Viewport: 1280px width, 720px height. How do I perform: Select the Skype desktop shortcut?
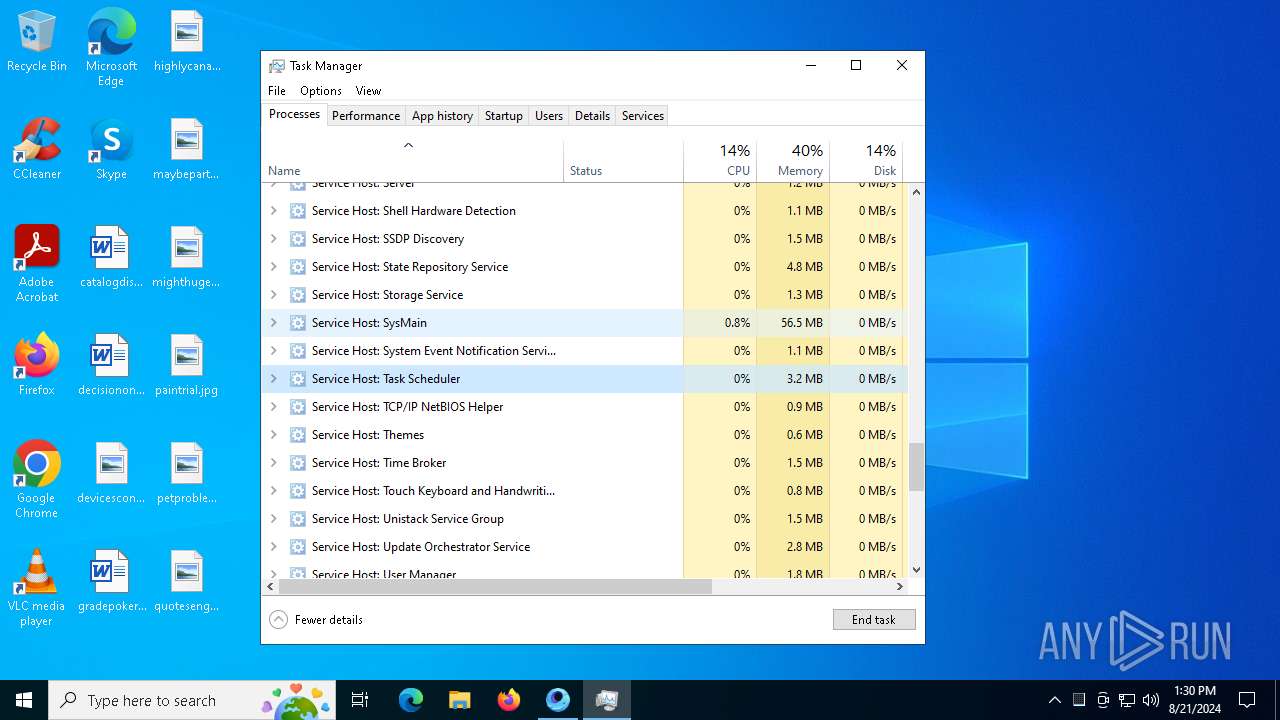point(111,149)
